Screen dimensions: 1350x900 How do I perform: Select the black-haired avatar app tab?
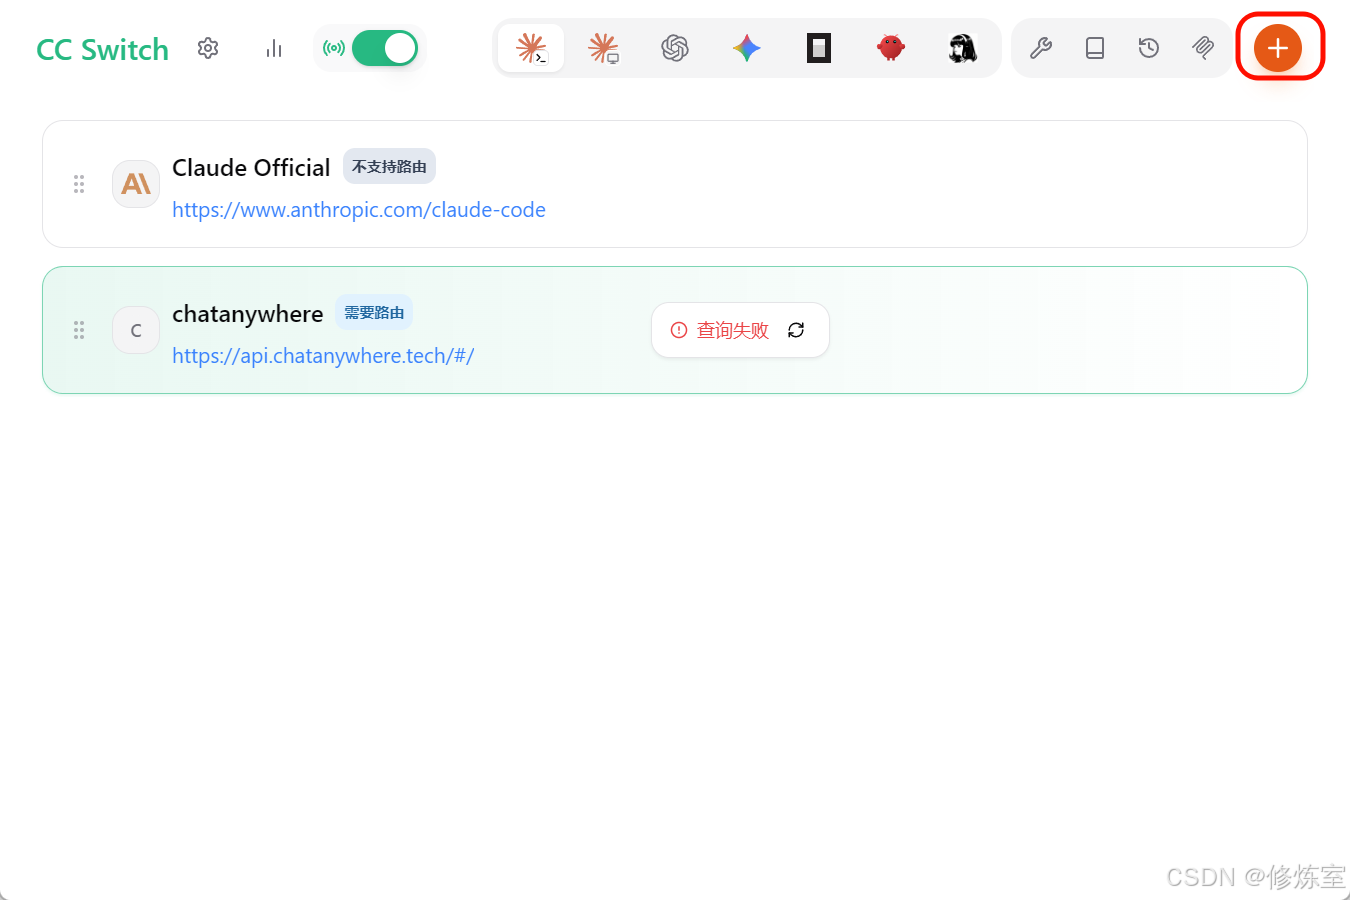(963, 48)
